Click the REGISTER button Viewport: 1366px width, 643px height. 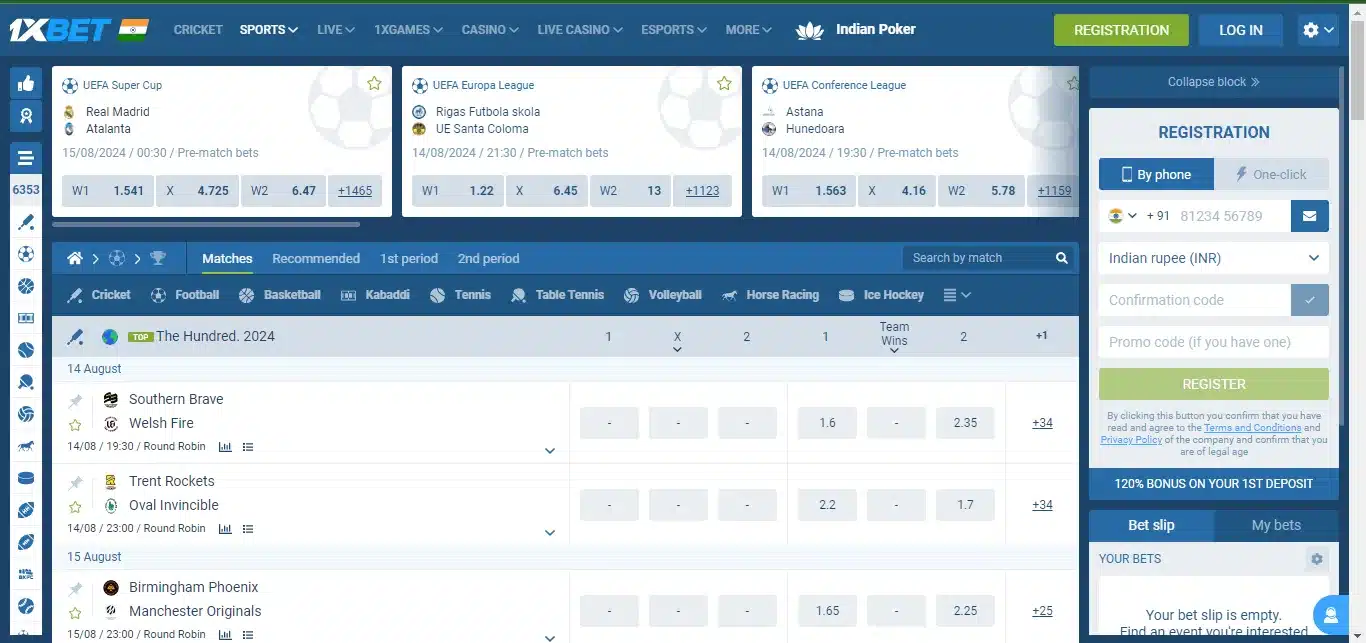pos(1213,383)
